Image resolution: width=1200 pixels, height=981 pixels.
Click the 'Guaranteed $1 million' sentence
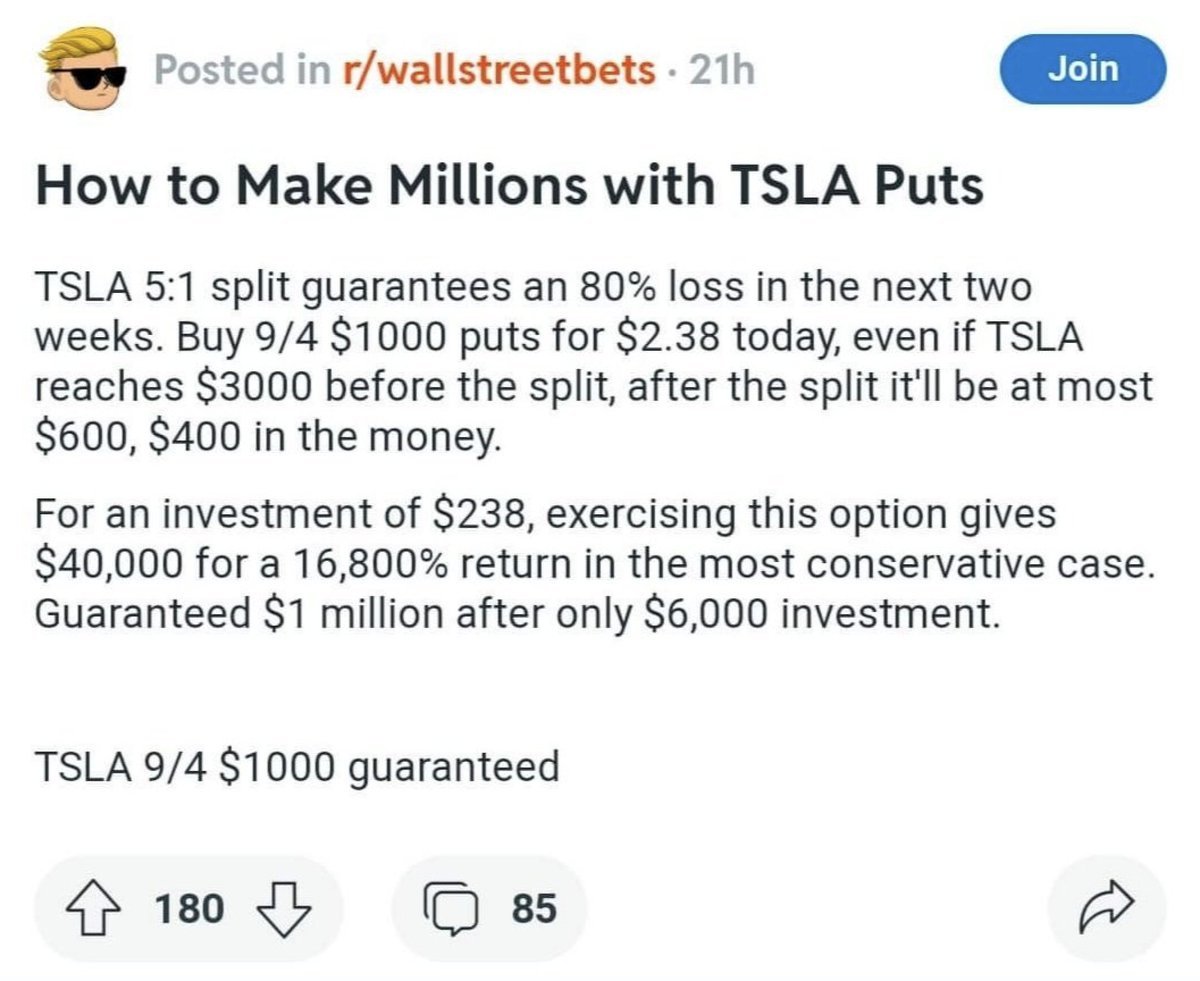pos(517,611)
